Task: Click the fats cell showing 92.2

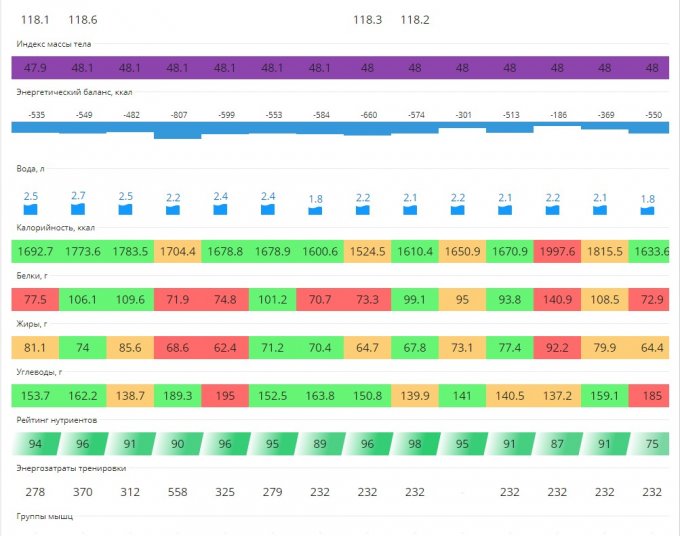Action: [x=557, y=347]
